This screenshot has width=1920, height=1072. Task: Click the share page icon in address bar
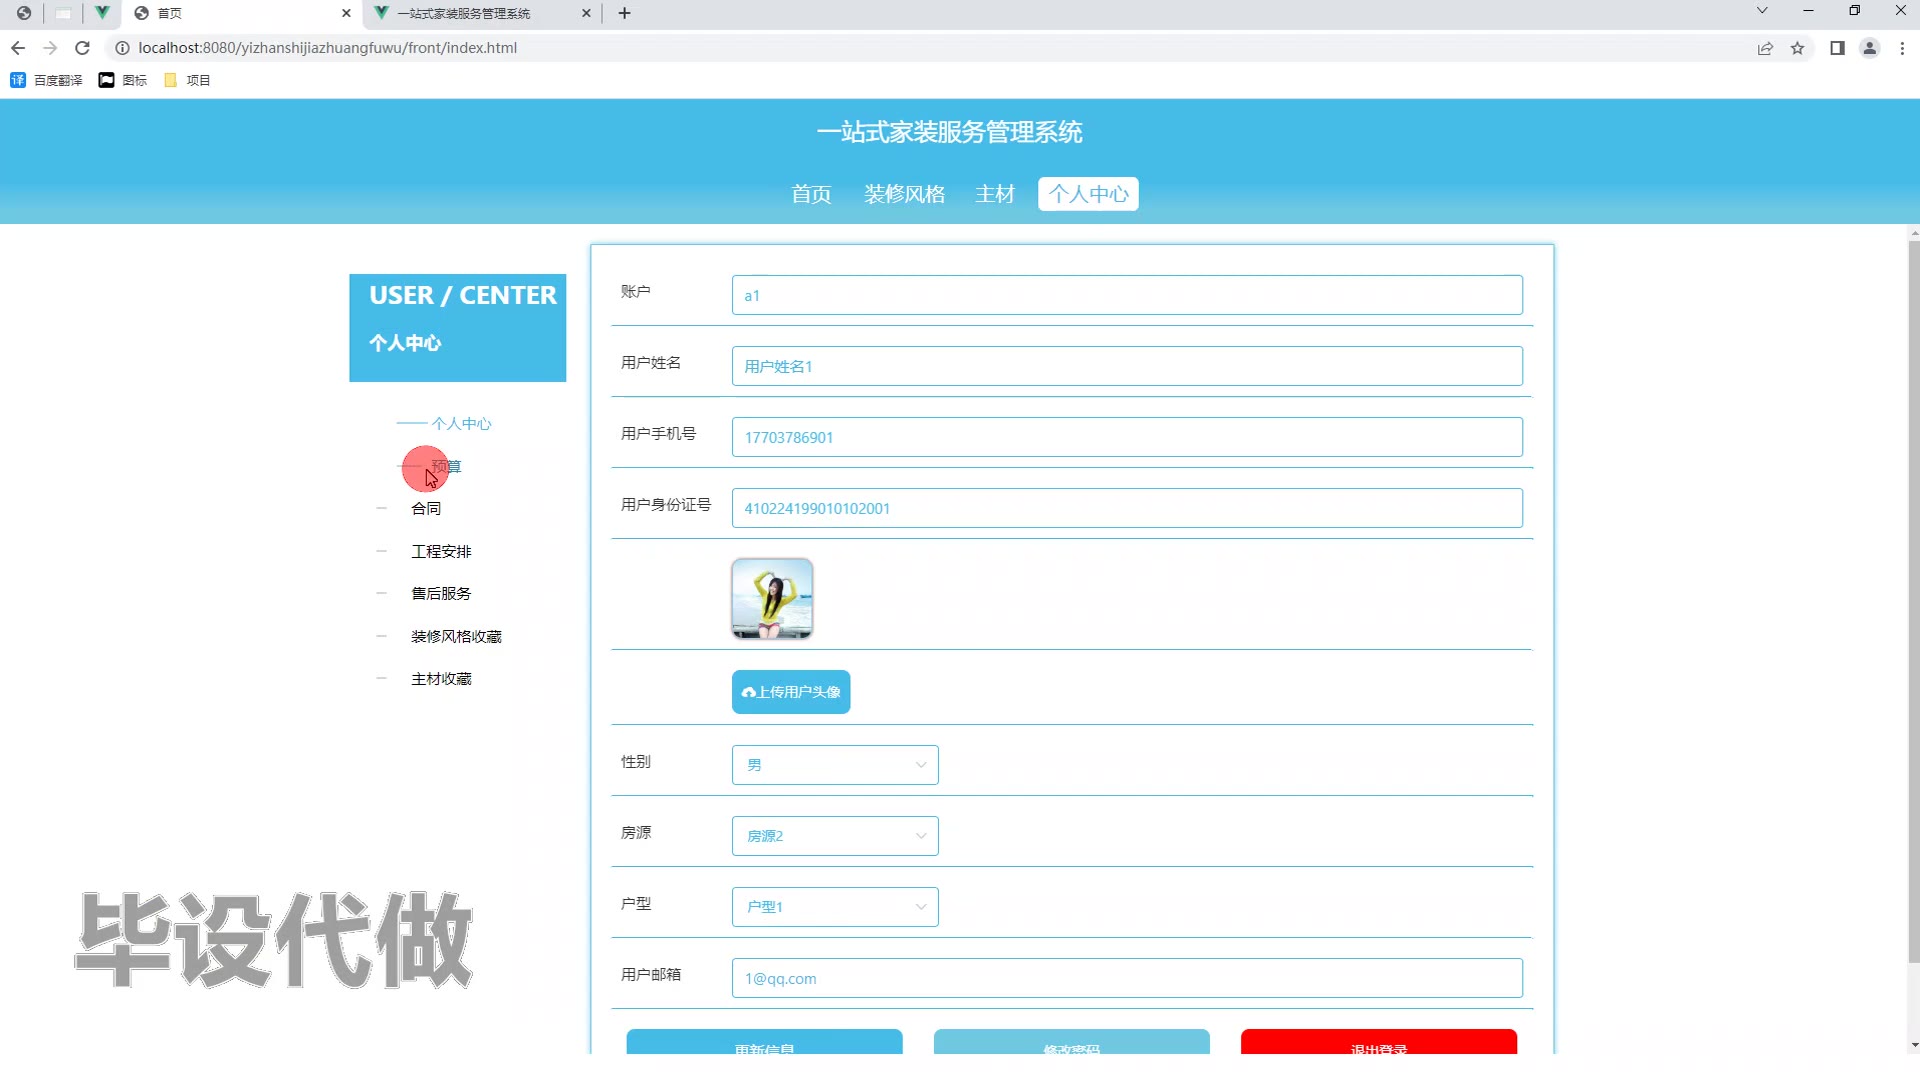pyautogui.click(x=1765, y=48)
